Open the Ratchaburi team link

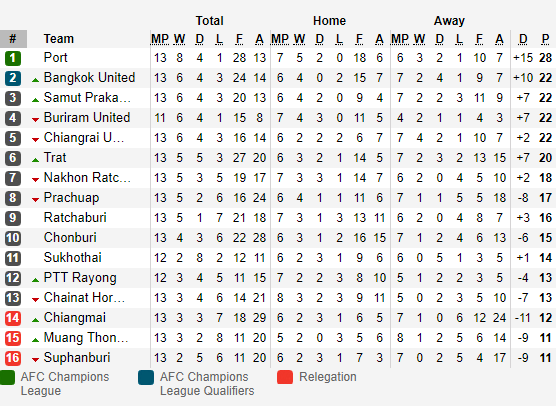point(75,218)
